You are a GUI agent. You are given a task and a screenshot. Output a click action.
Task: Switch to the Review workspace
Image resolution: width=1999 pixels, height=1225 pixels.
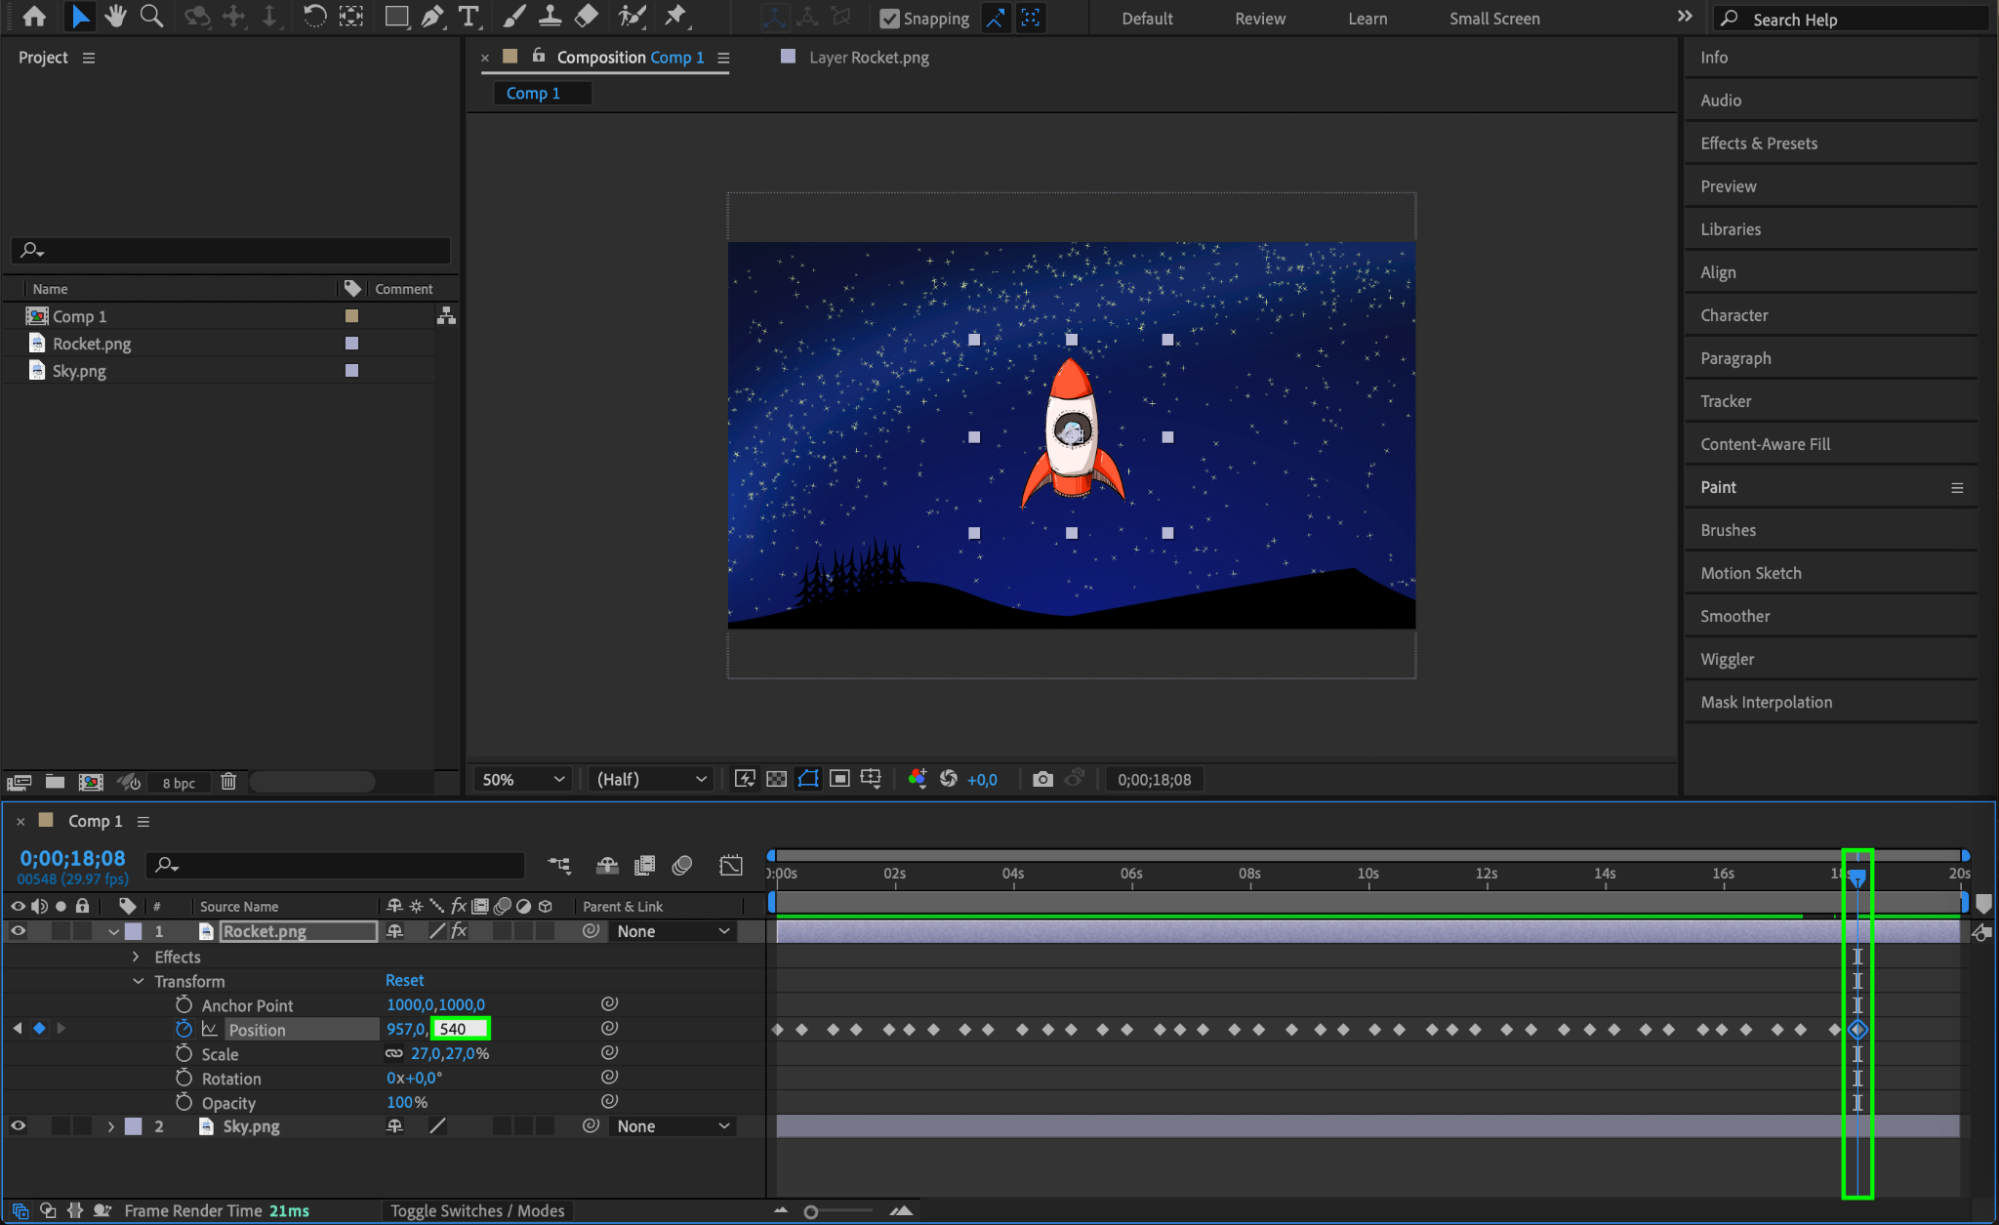pos(1259,18)
